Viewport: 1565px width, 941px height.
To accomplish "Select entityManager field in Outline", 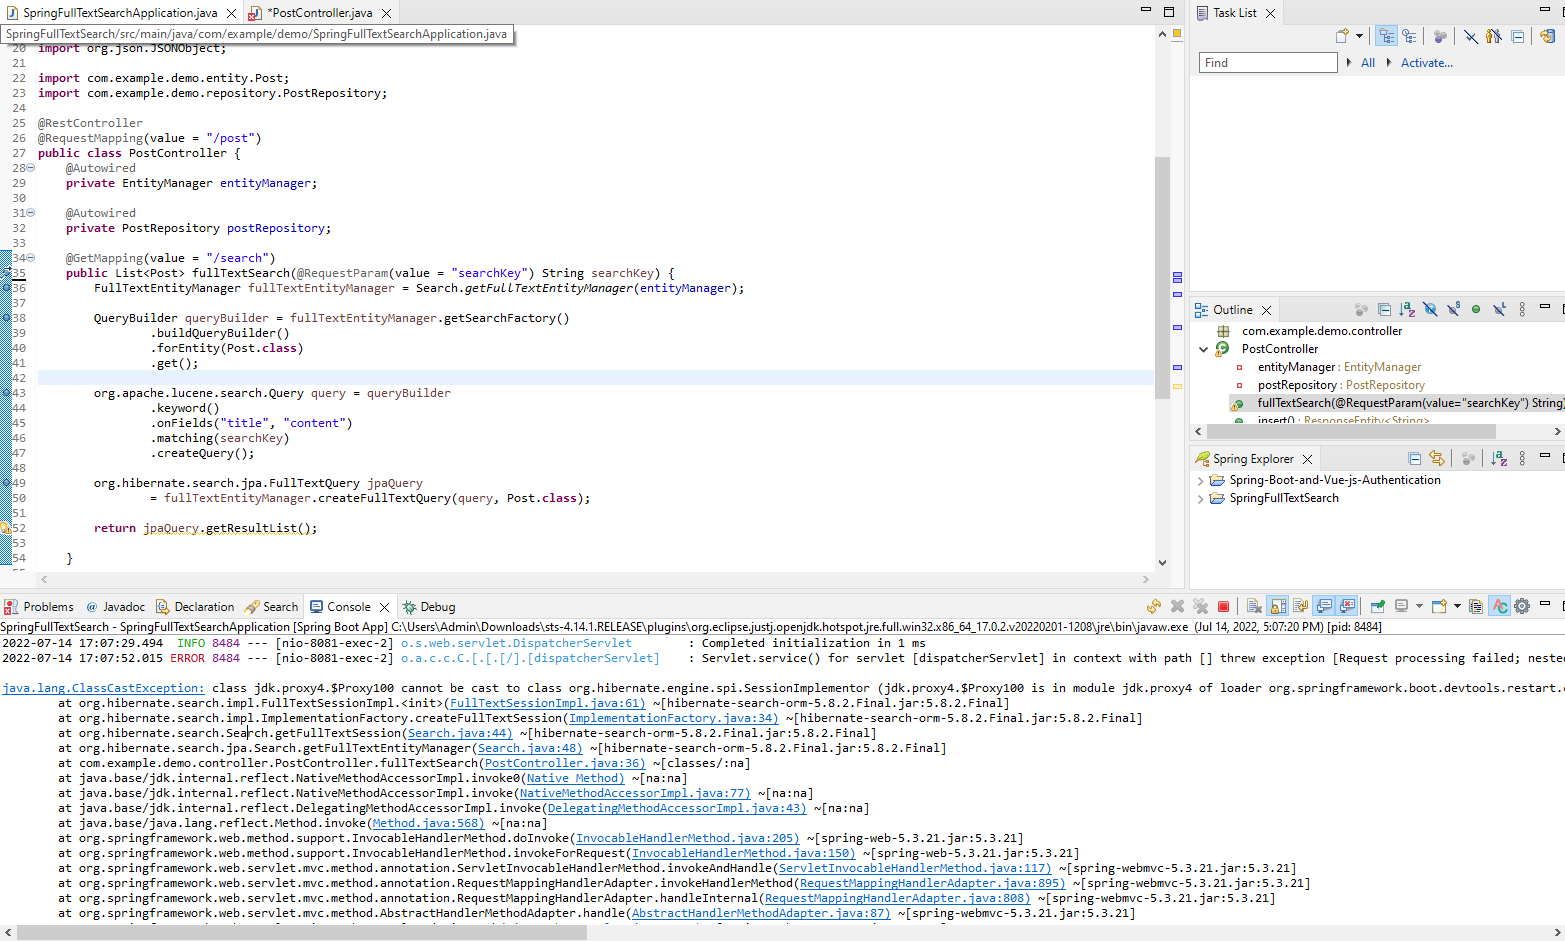I will [1339, 367].
